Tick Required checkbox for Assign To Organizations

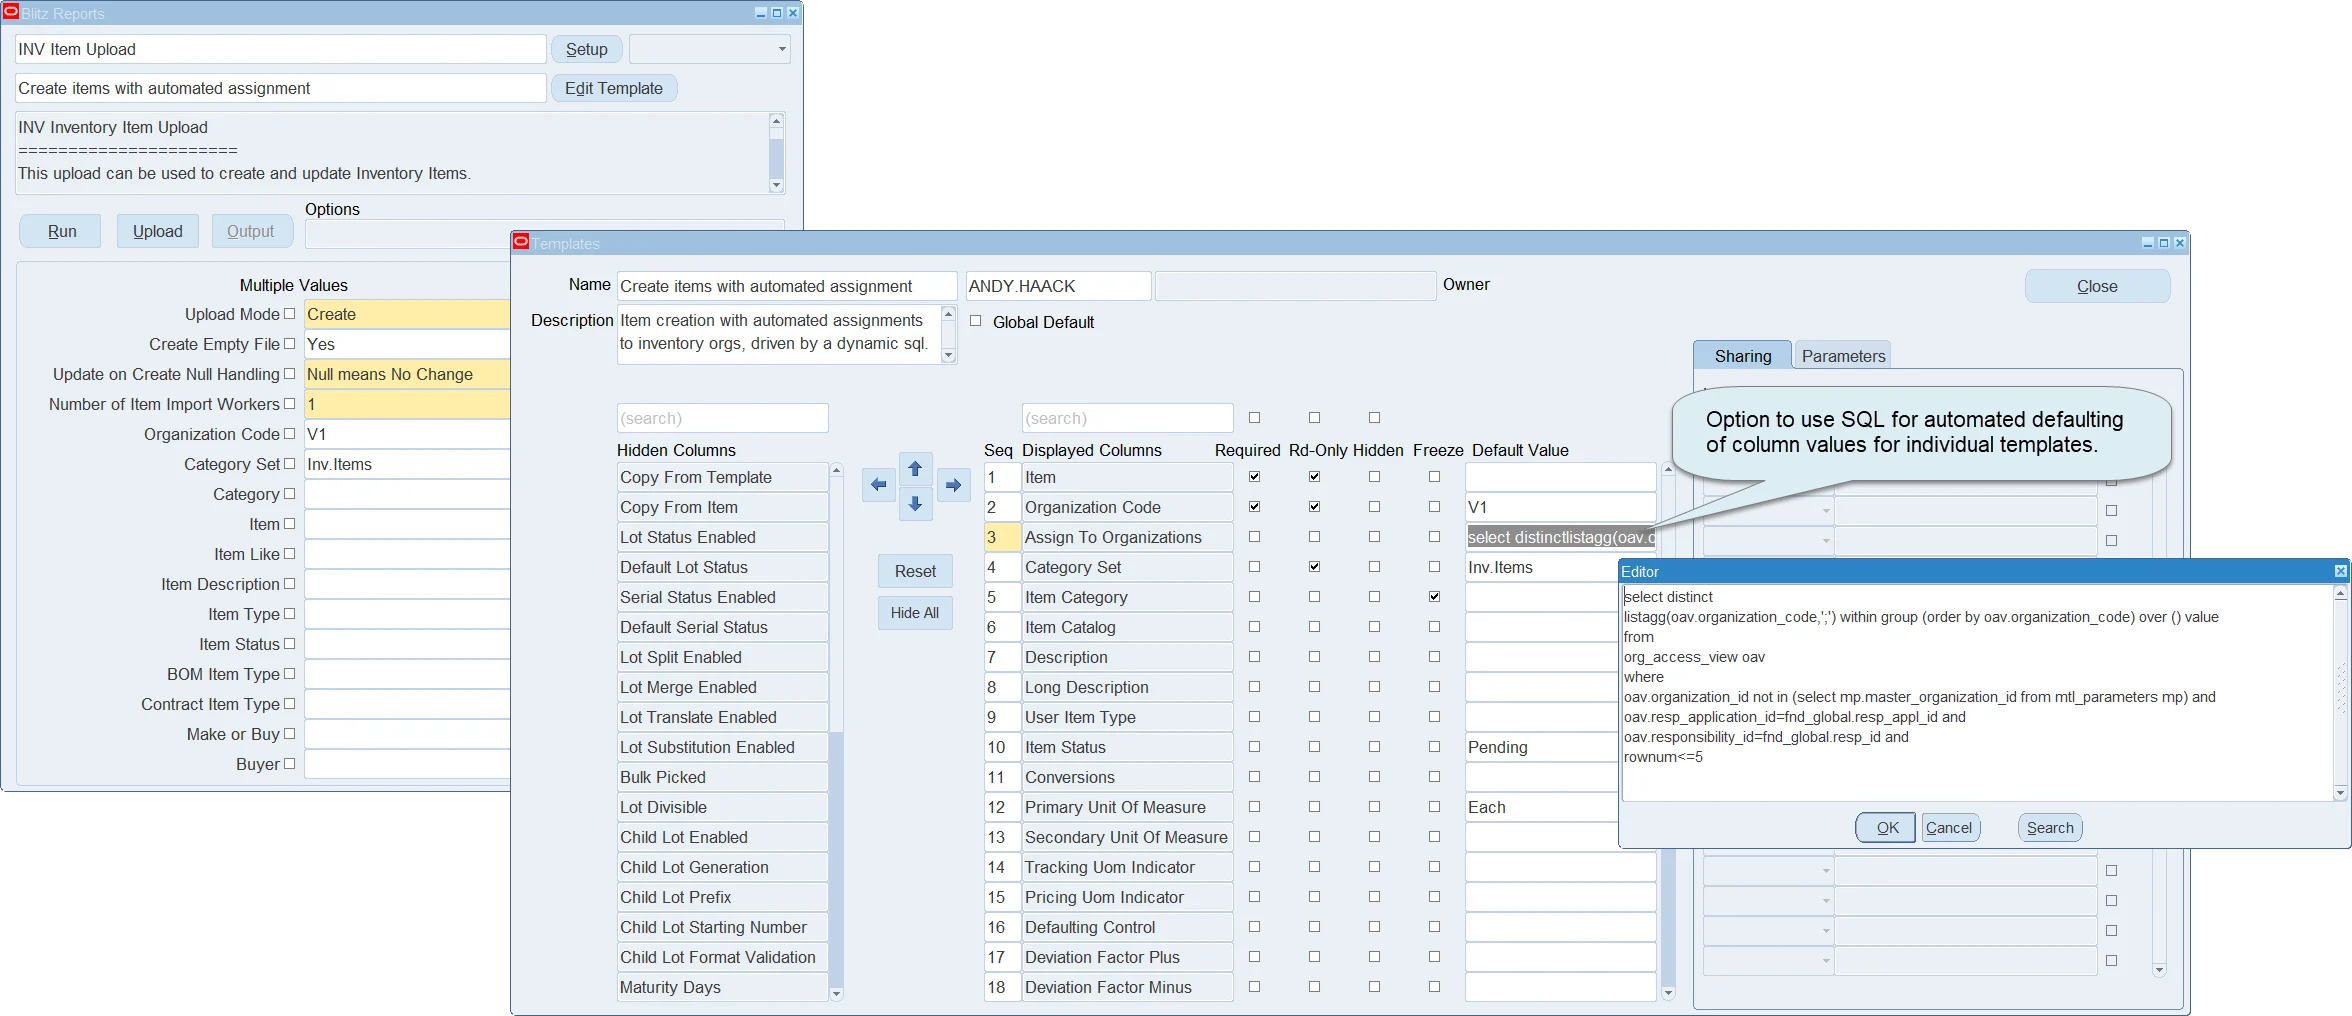tap(1254, 537)
